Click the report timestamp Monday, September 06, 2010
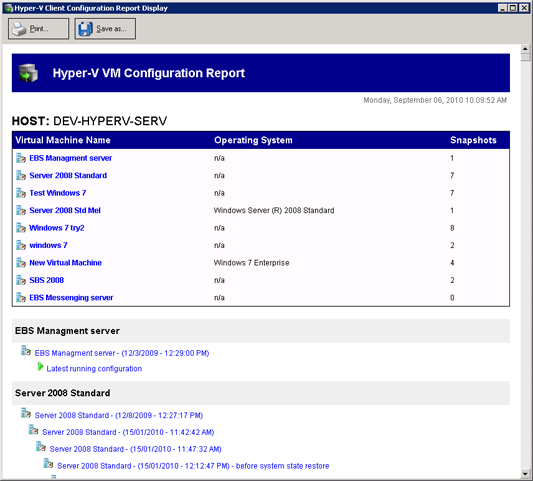Image resolution: width=533 pixels, height=481 pixels. point(435,100)
